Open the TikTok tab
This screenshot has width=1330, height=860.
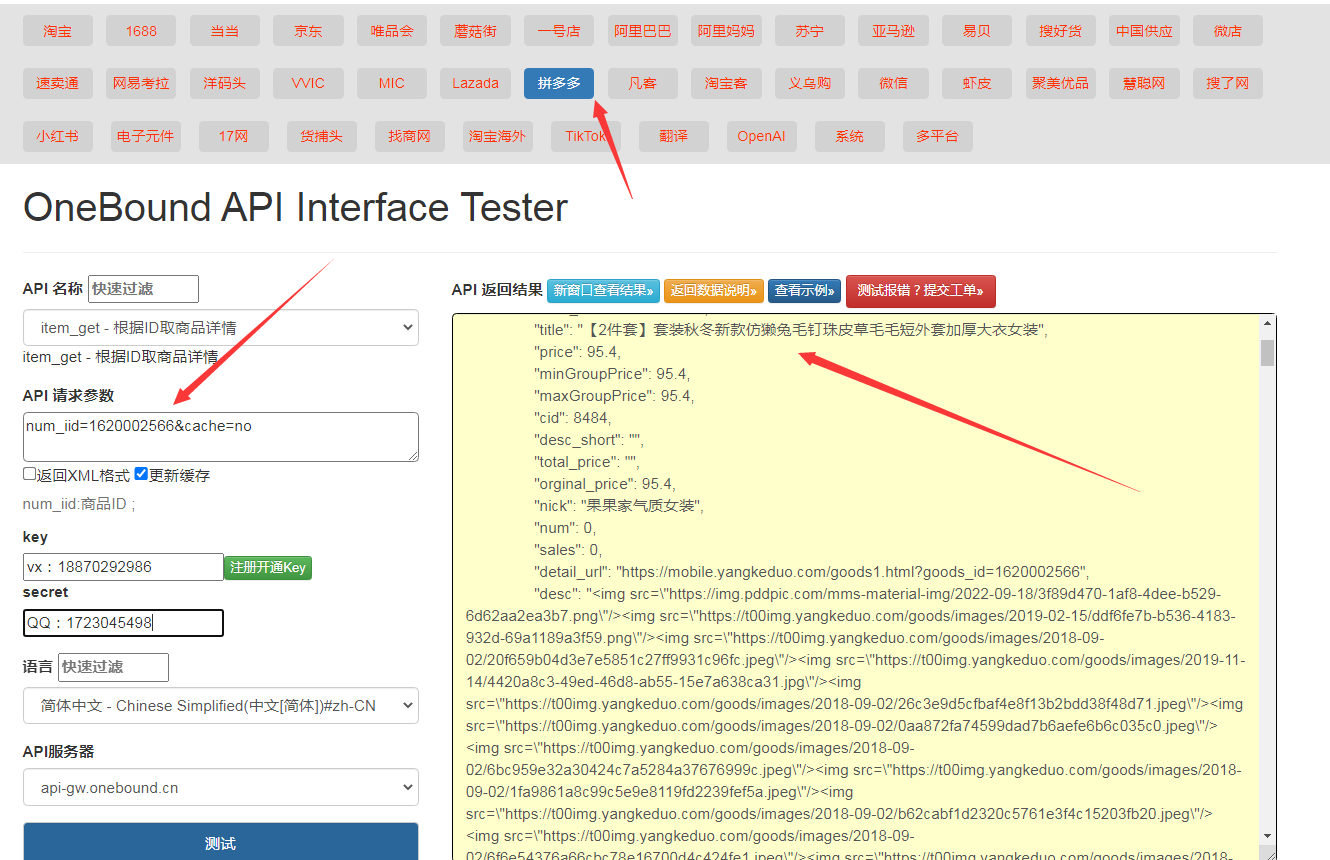585,136
